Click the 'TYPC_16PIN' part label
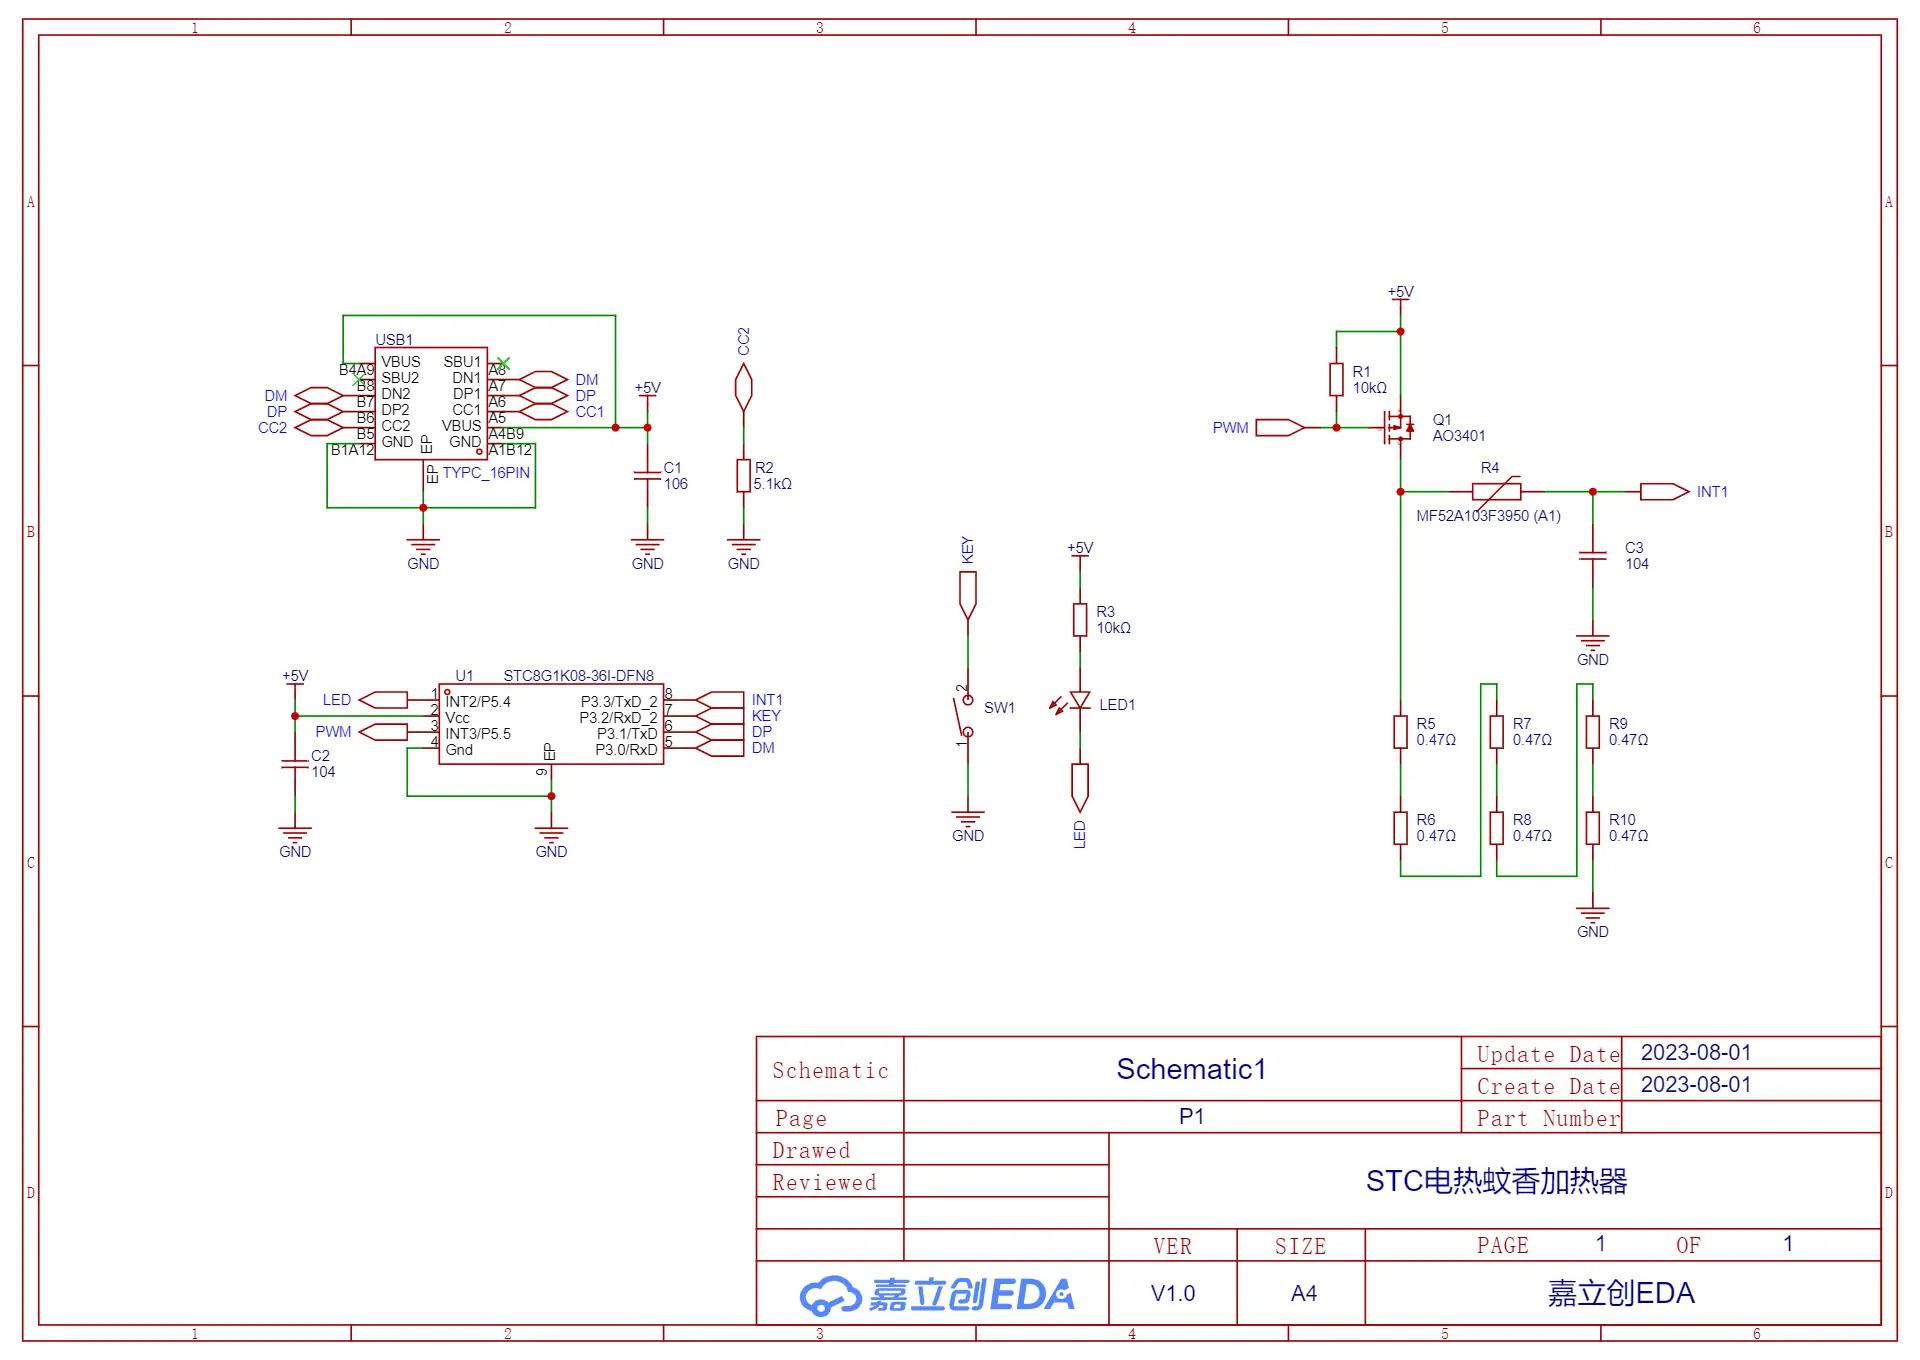Screen dimensions: 1920x1360 [486, 473]
